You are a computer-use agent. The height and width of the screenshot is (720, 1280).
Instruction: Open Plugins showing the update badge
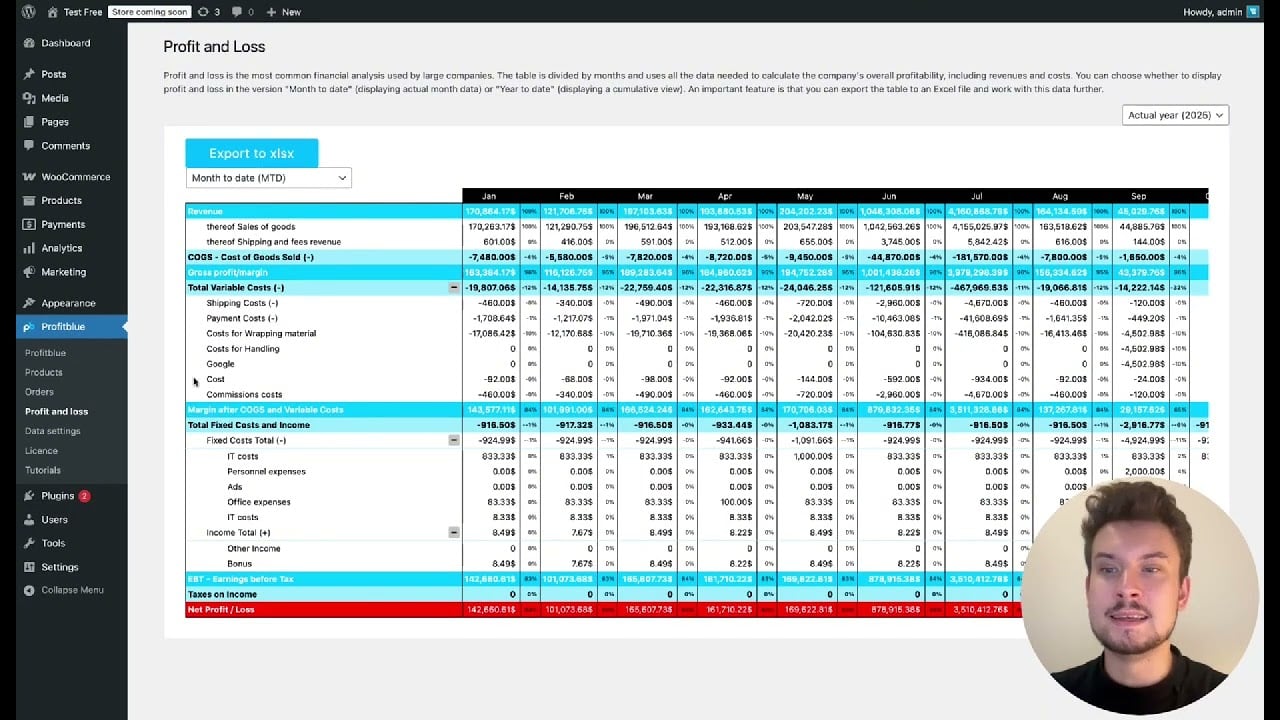55,495
